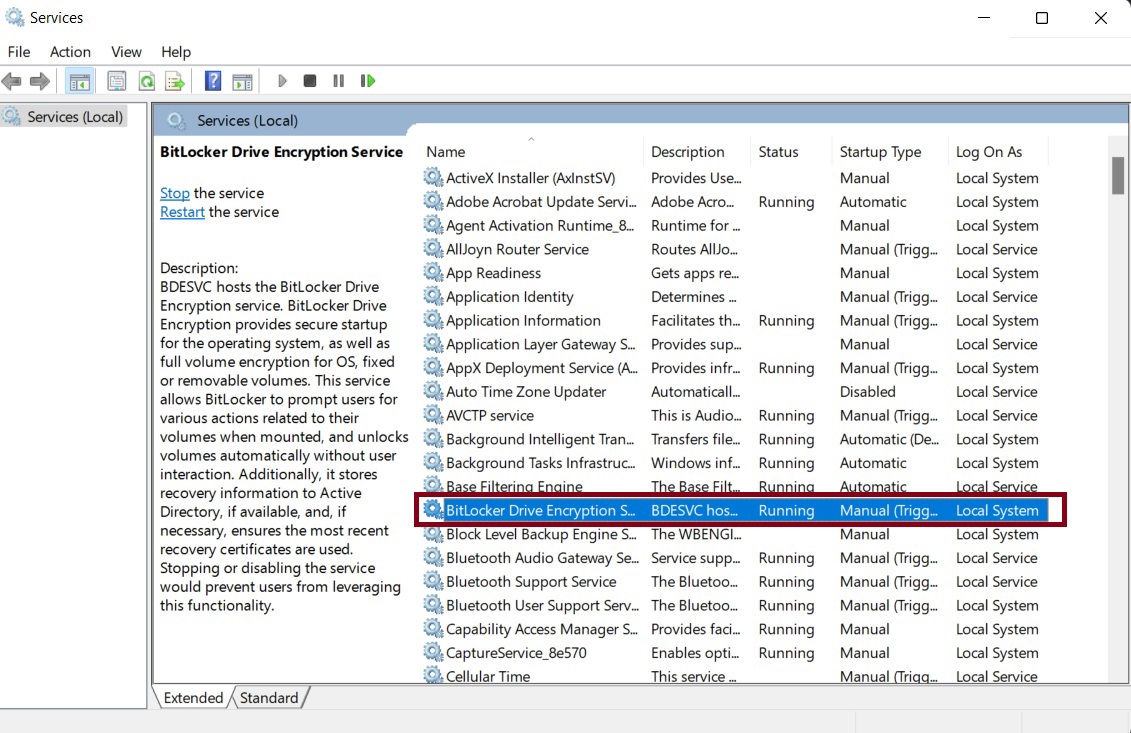
Task: Click the Back arrow toolbar icon
Action: click(x=12, y=81)
